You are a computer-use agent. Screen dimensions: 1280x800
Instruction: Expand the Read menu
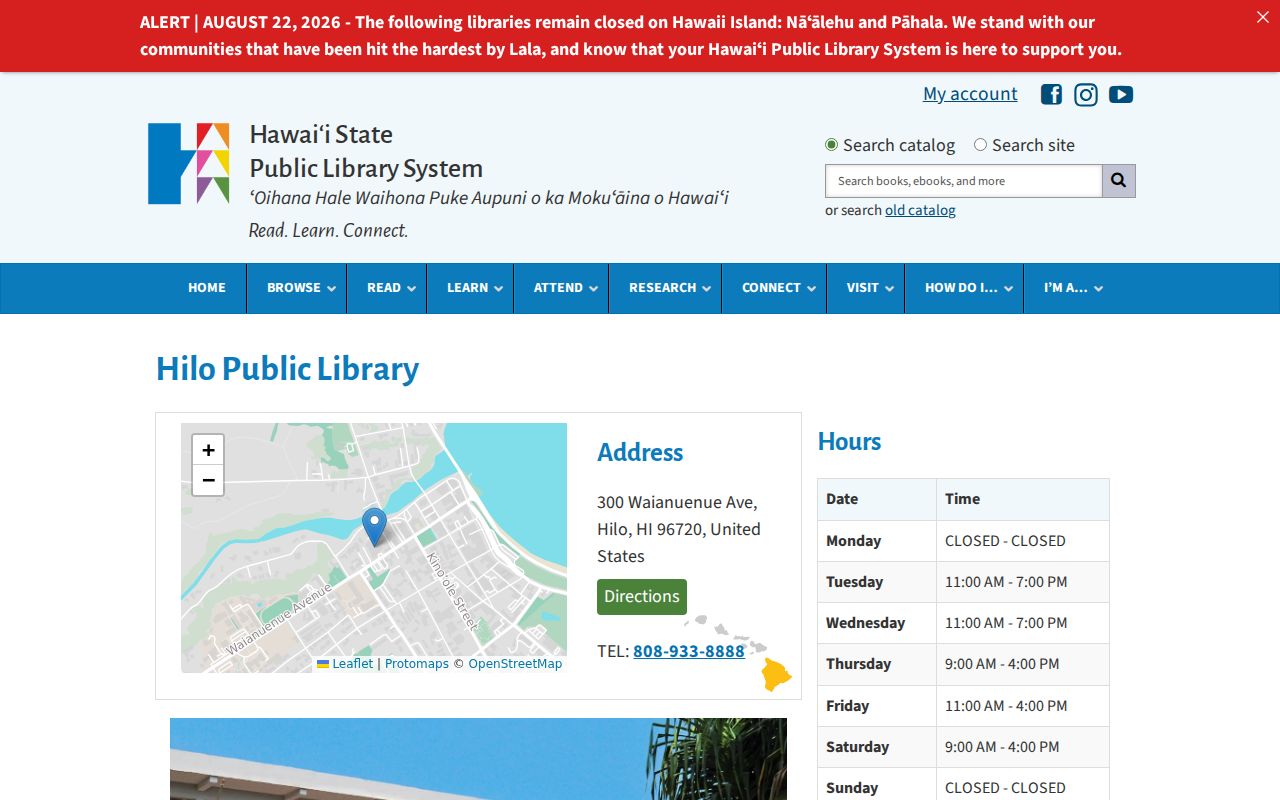(386, 288)
